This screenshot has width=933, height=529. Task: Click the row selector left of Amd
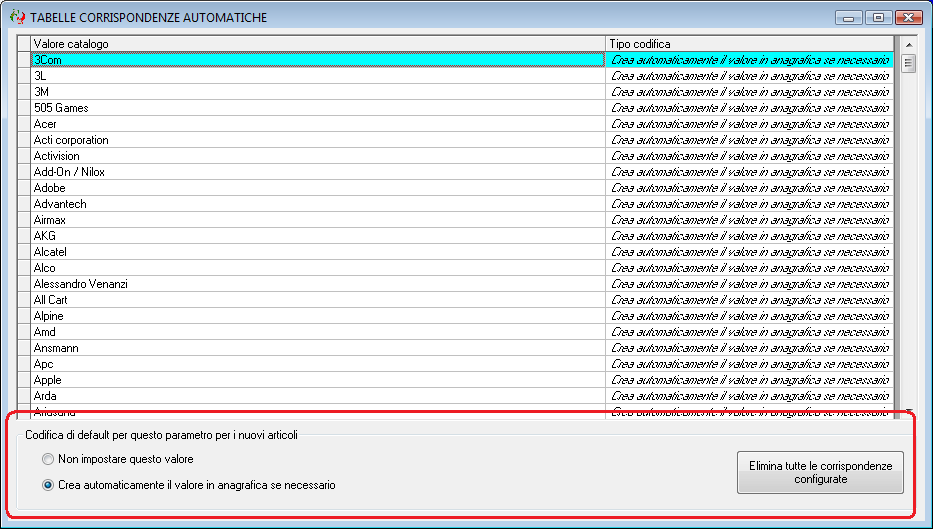point(24,333)
